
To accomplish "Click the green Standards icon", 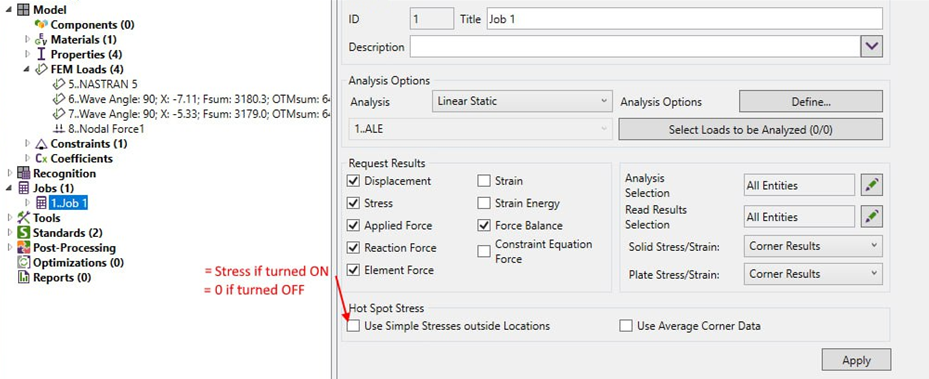I will [24, 233].
